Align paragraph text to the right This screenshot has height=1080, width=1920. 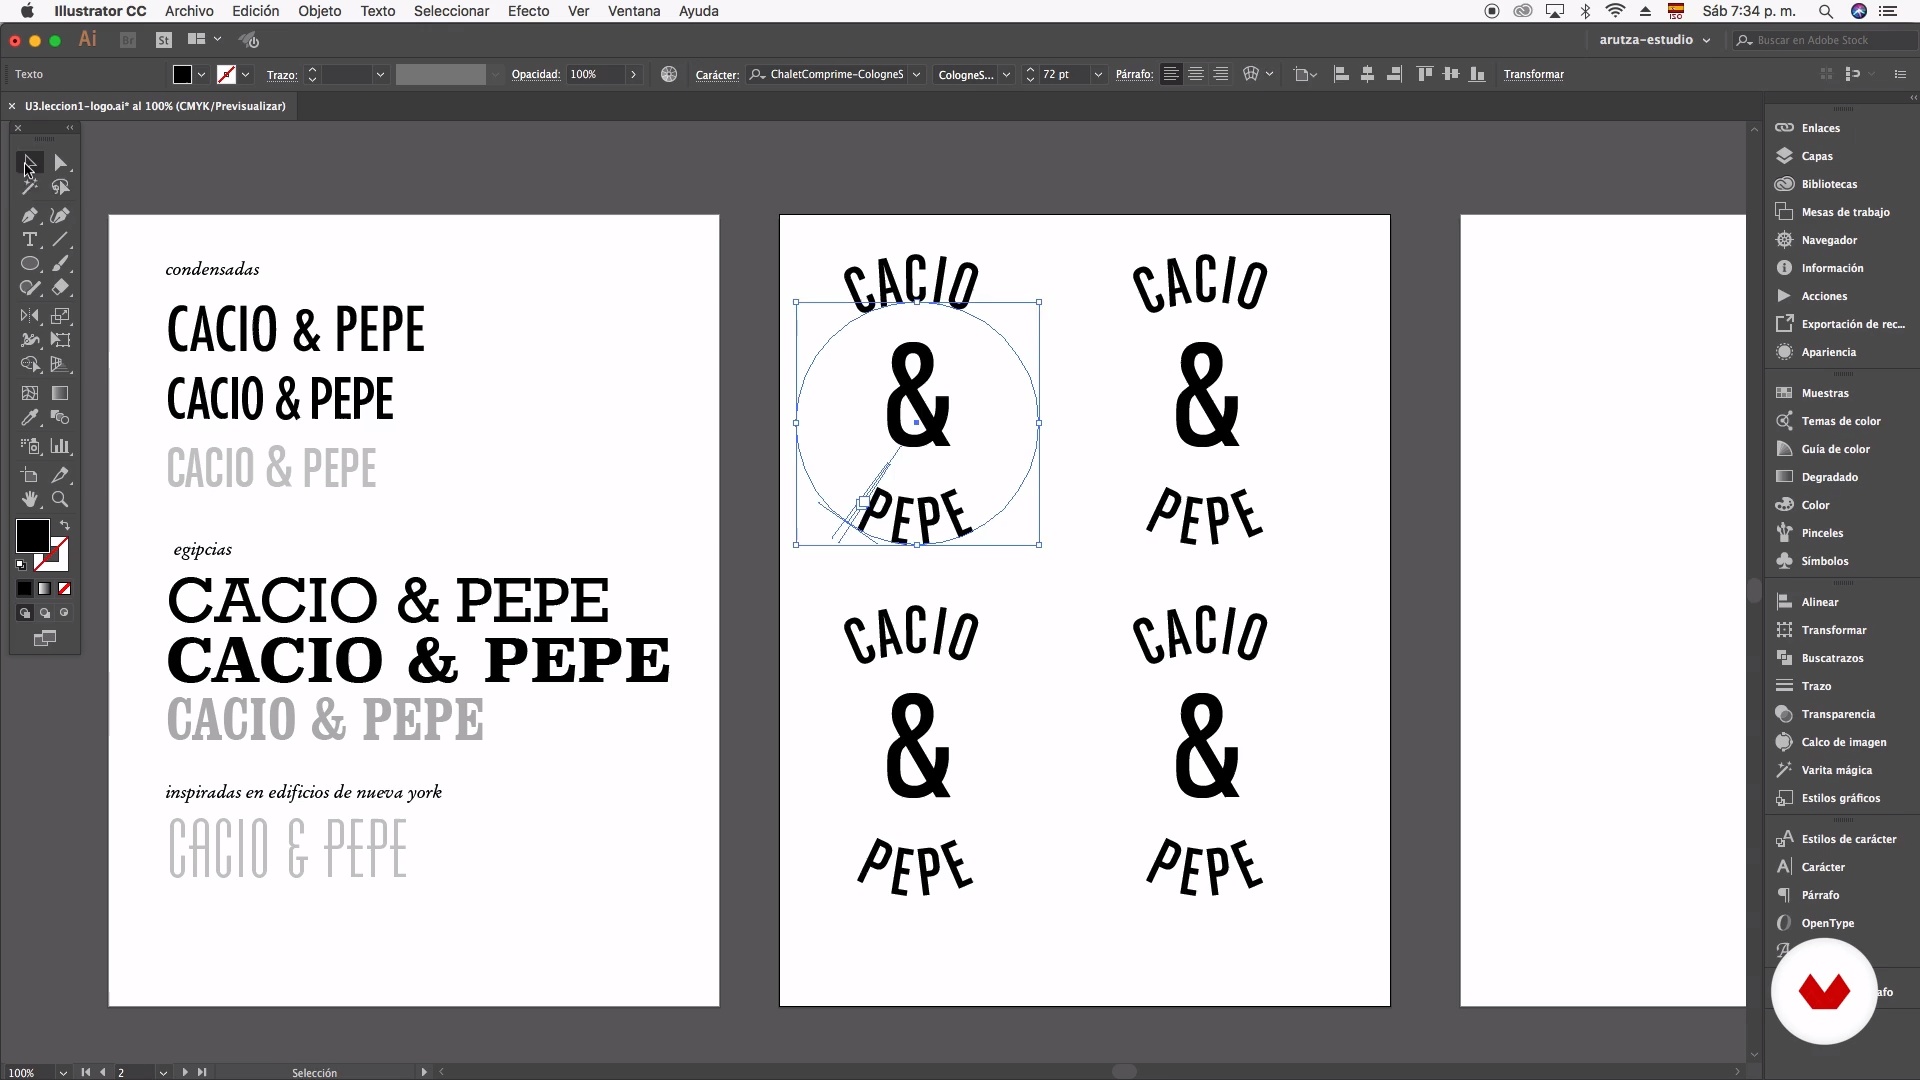[1221, 74]
